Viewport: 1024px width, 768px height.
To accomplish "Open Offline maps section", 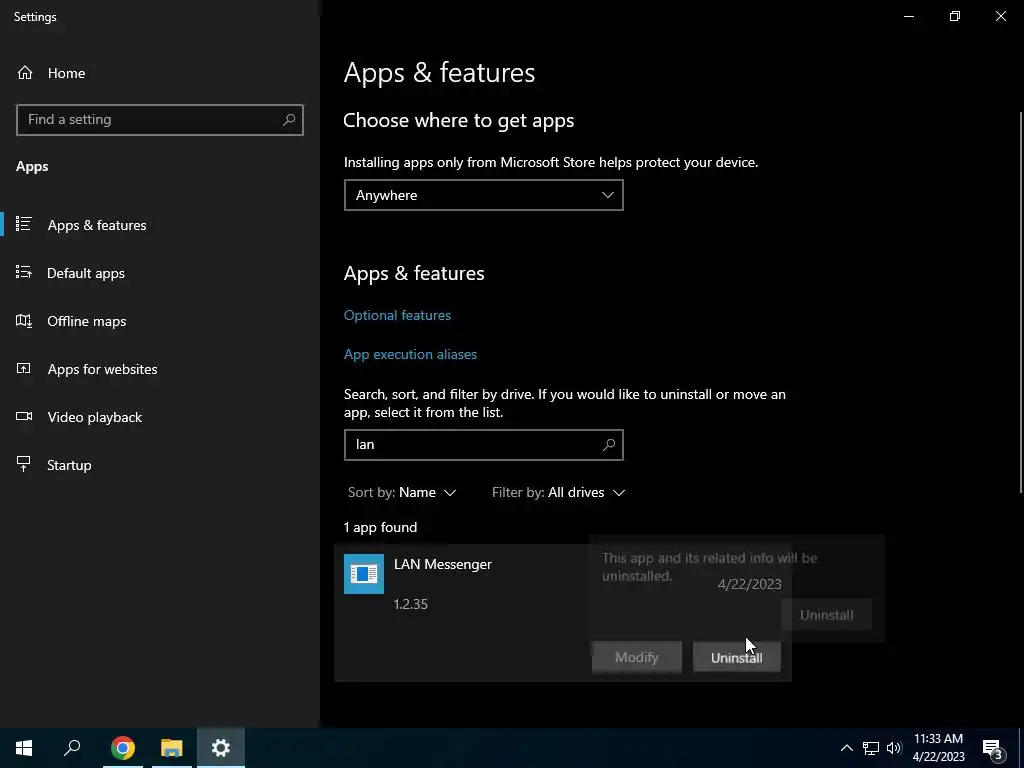I will point(86,321).
